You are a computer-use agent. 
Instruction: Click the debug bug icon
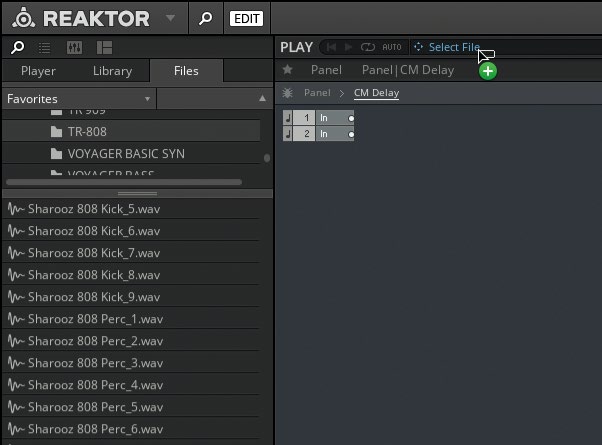coord(288,92)
